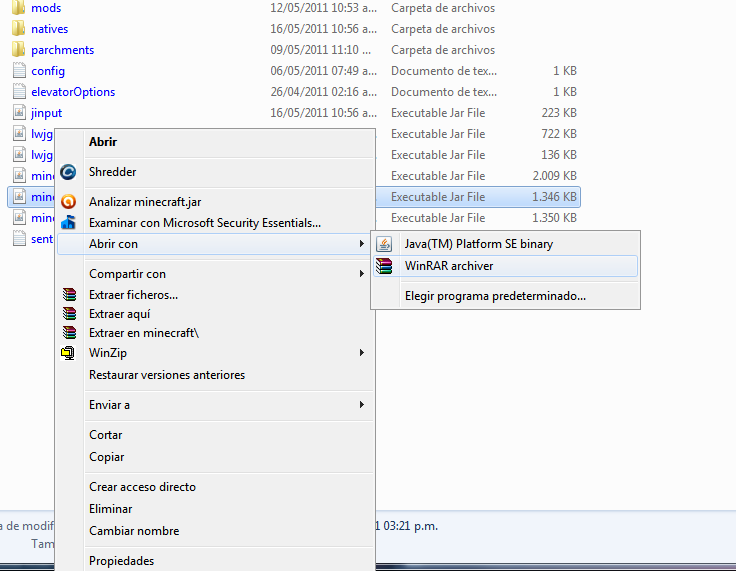
Task: Click the elevatorOptions file name
Action: coord(73,92)
